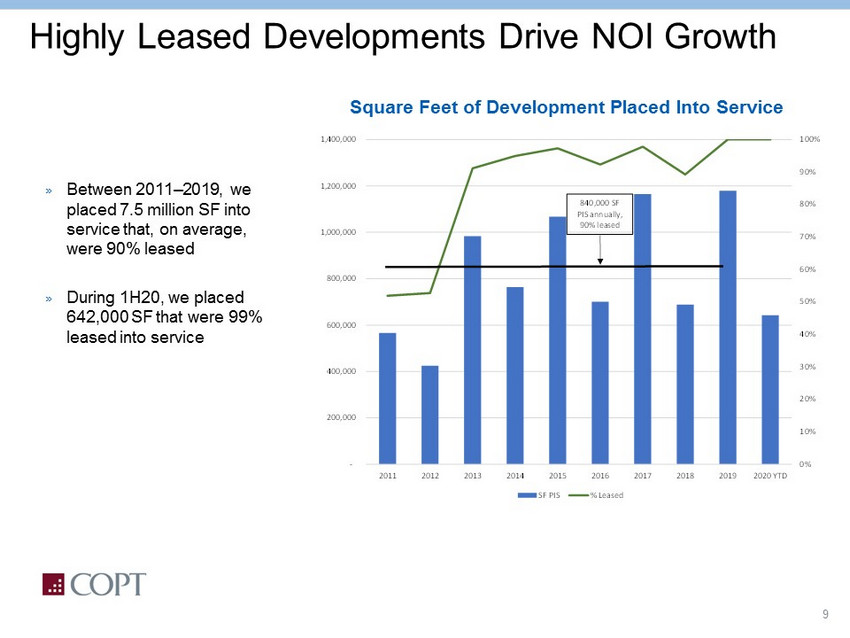This screenshot has height=638, width=850.
Task: Click the 2015 x-axis label
Action: coord(558,477)
